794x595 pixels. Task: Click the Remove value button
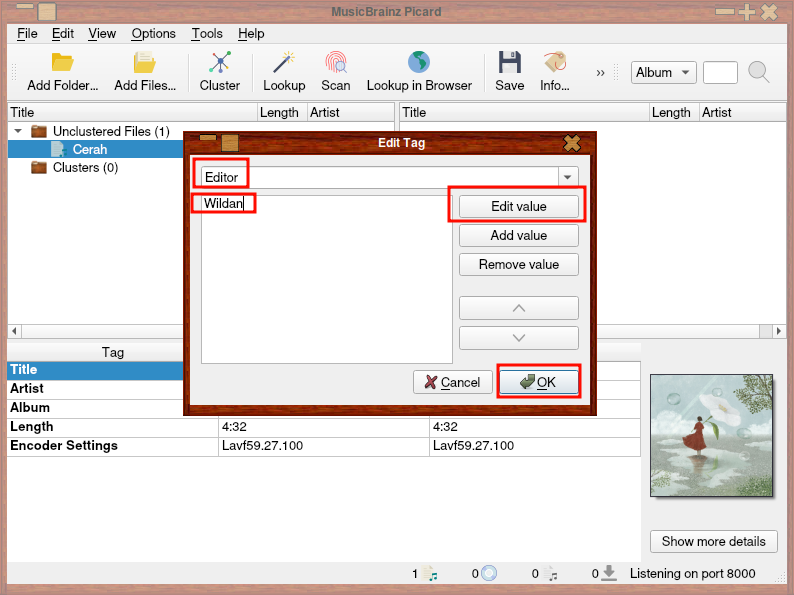(518, 265)
